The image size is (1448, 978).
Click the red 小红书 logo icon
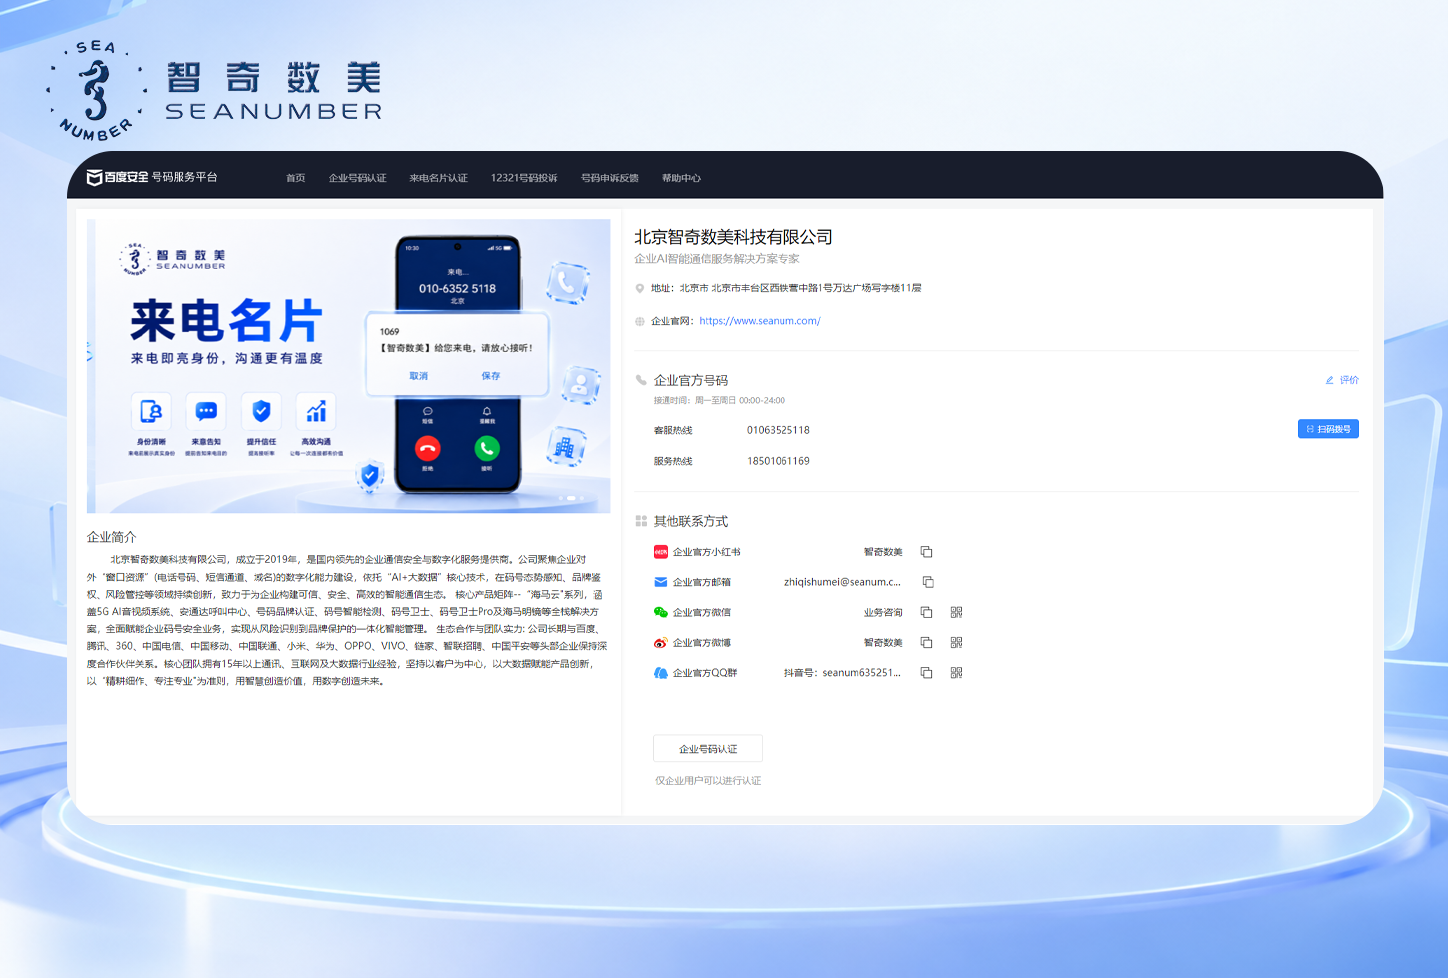point(661,552)
